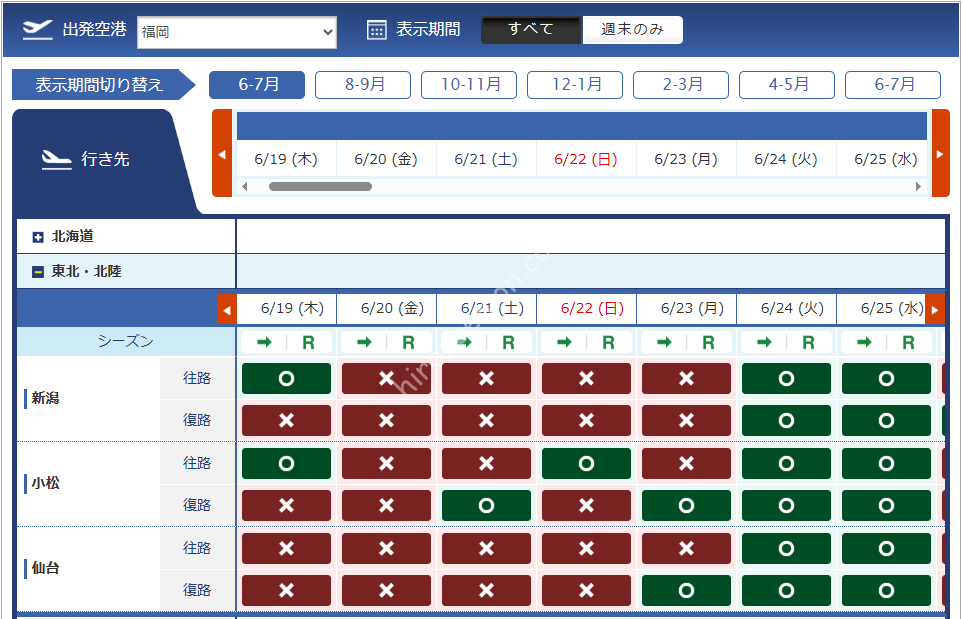Select available 新潟 往路 flight on 6/19
The image size is (963, 619).
(286, 378)
